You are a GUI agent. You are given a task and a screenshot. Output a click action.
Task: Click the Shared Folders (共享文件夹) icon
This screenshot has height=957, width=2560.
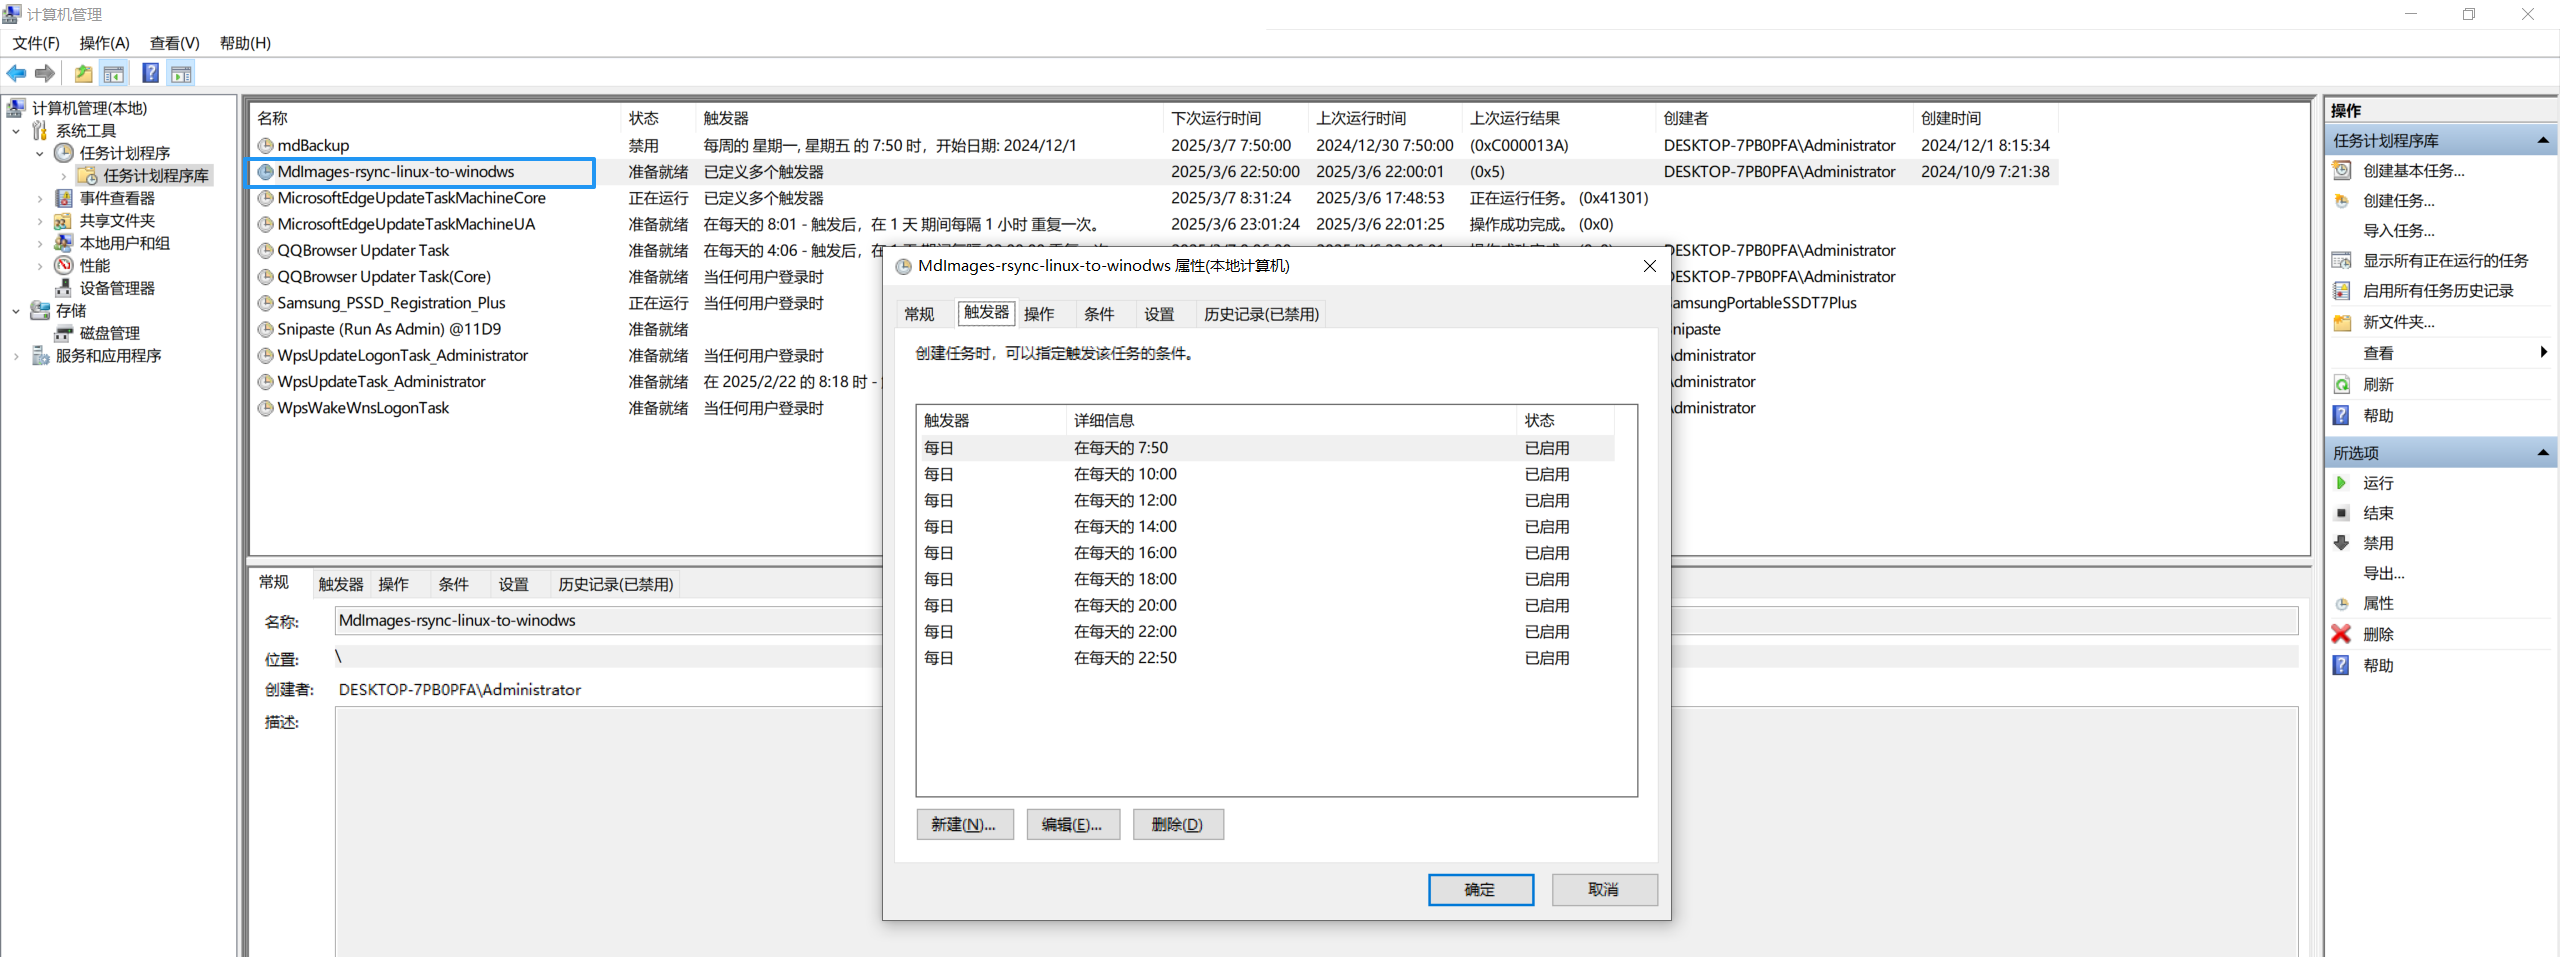(64, 221)
